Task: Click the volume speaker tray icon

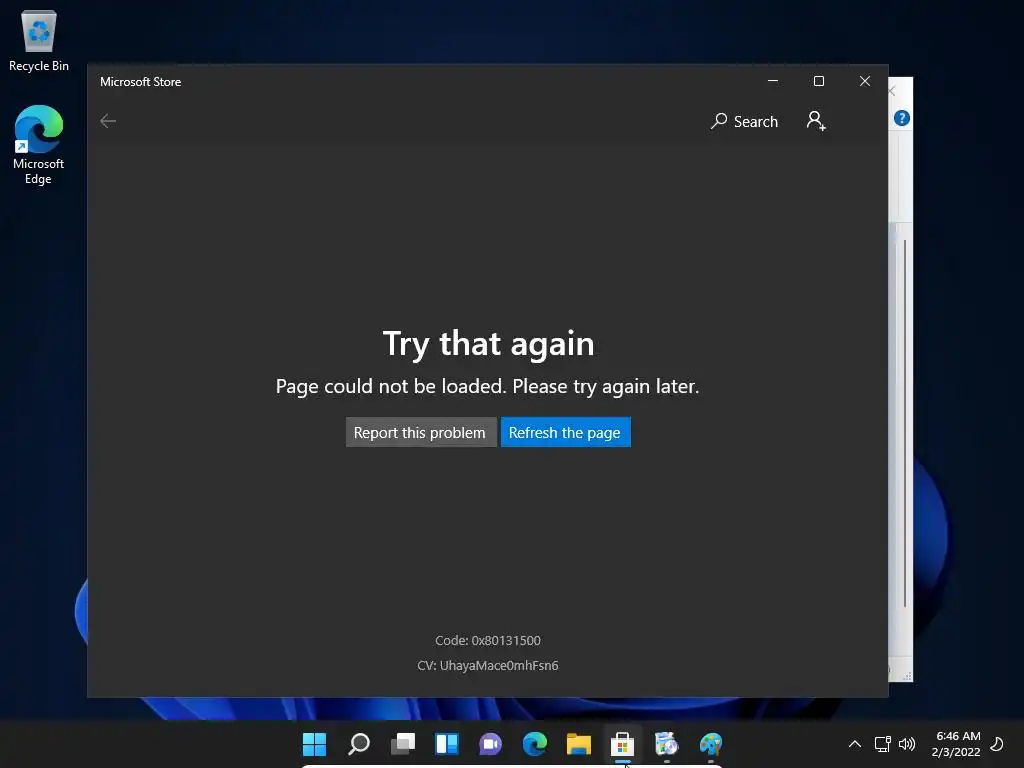Action: coord(906,744)
